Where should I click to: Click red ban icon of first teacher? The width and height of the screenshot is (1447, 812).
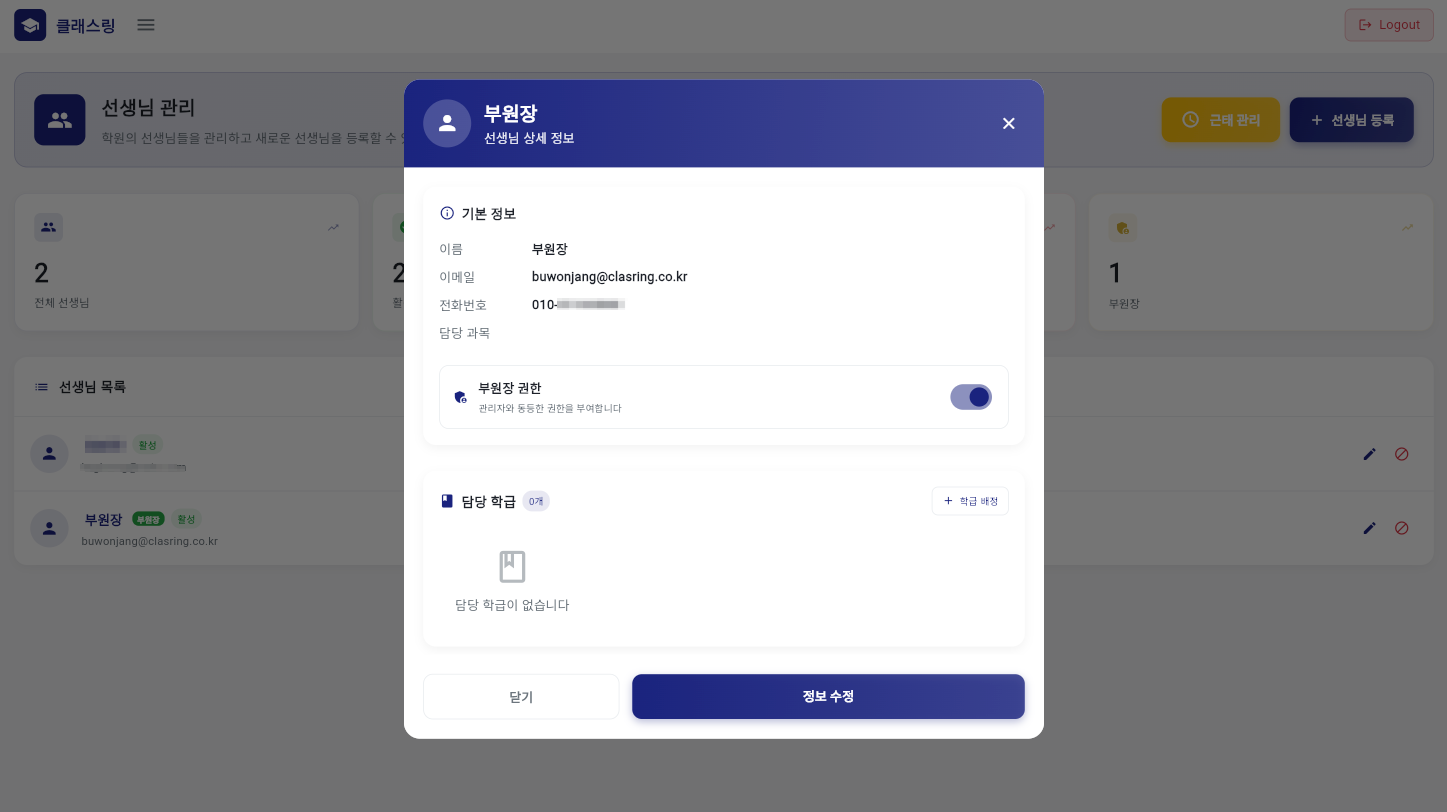tap(1401, 454)
